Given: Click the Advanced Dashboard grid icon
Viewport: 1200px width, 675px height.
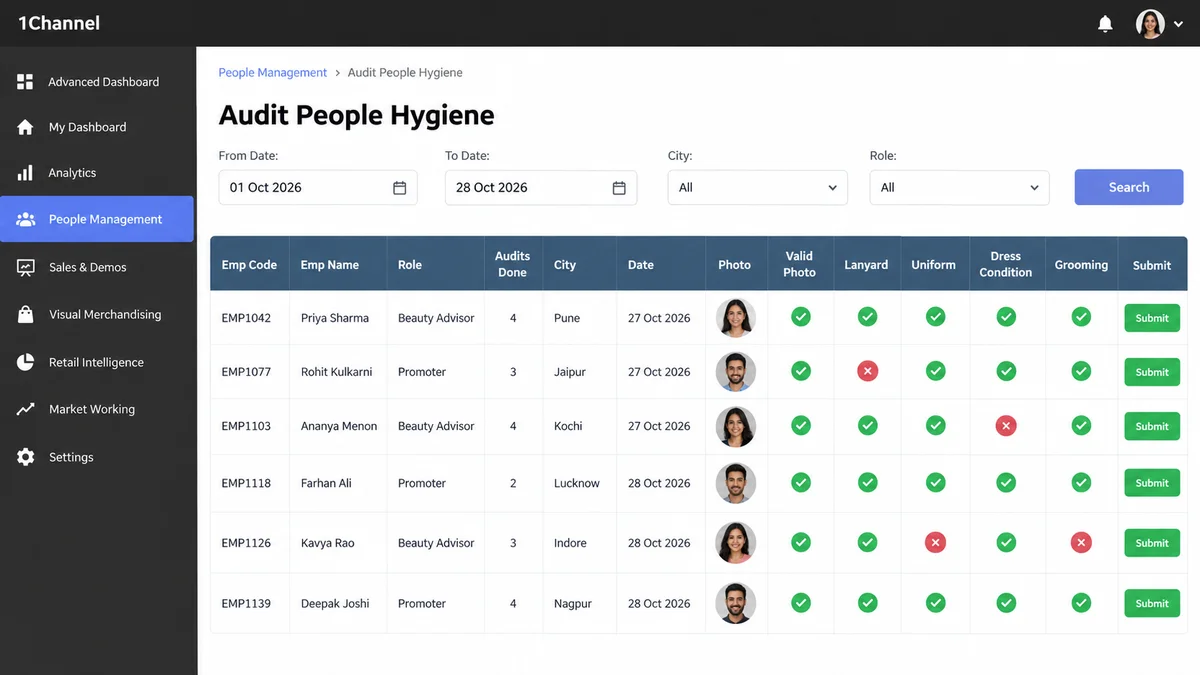Looking at the screenshot, I should pos(25,82).
